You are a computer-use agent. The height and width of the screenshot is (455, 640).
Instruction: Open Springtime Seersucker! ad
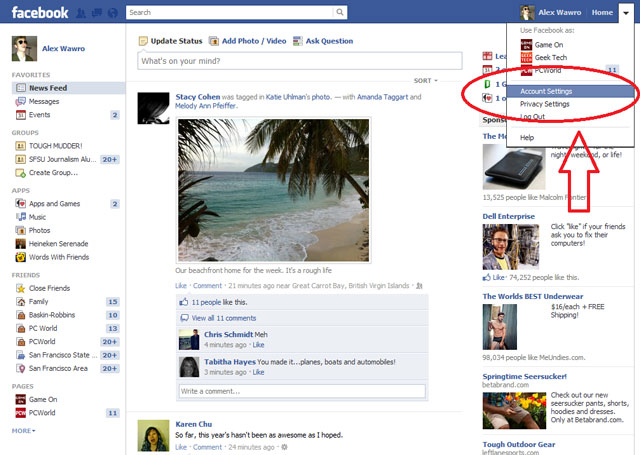pos(524,376)
